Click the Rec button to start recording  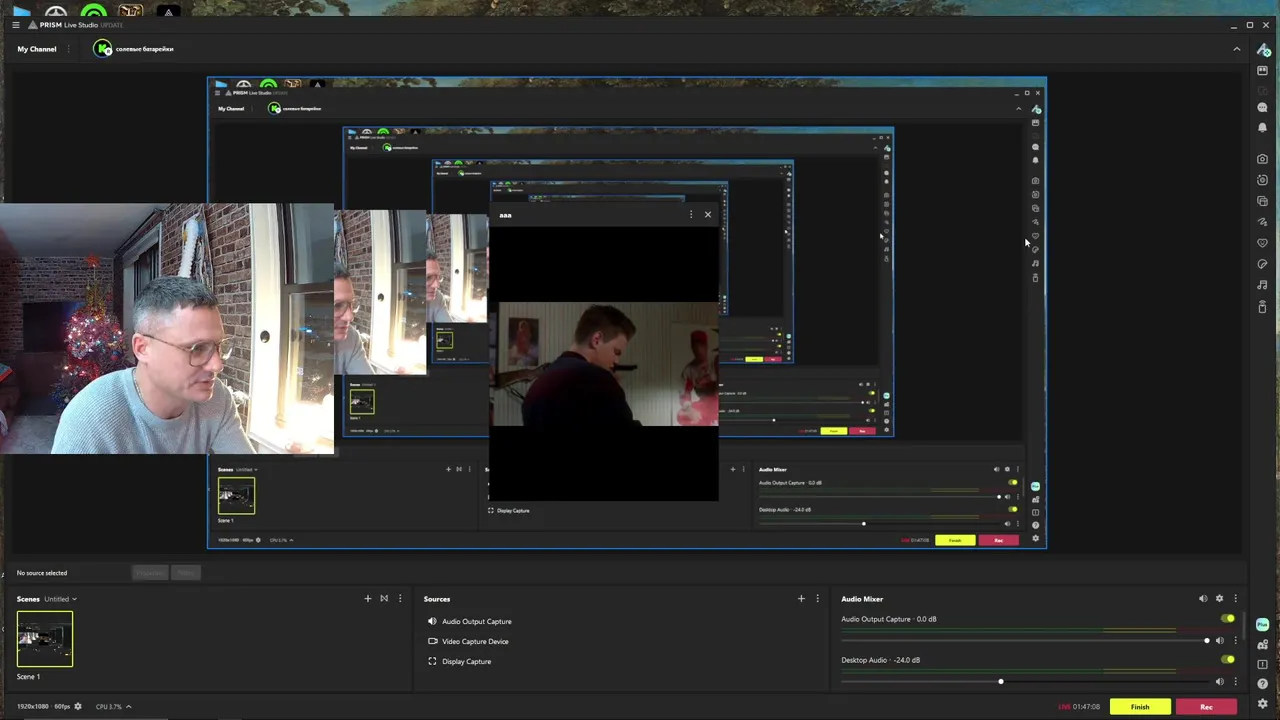pos(1206,707)
